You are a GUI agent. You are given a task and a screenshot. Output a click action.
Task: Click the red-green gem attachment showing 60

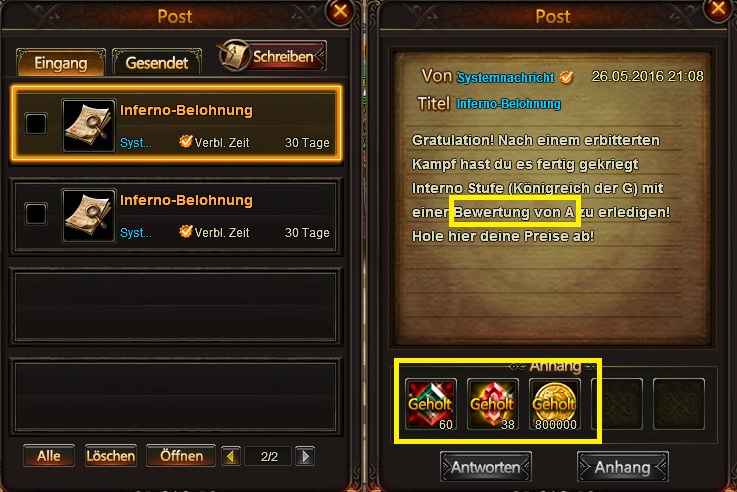431,404
